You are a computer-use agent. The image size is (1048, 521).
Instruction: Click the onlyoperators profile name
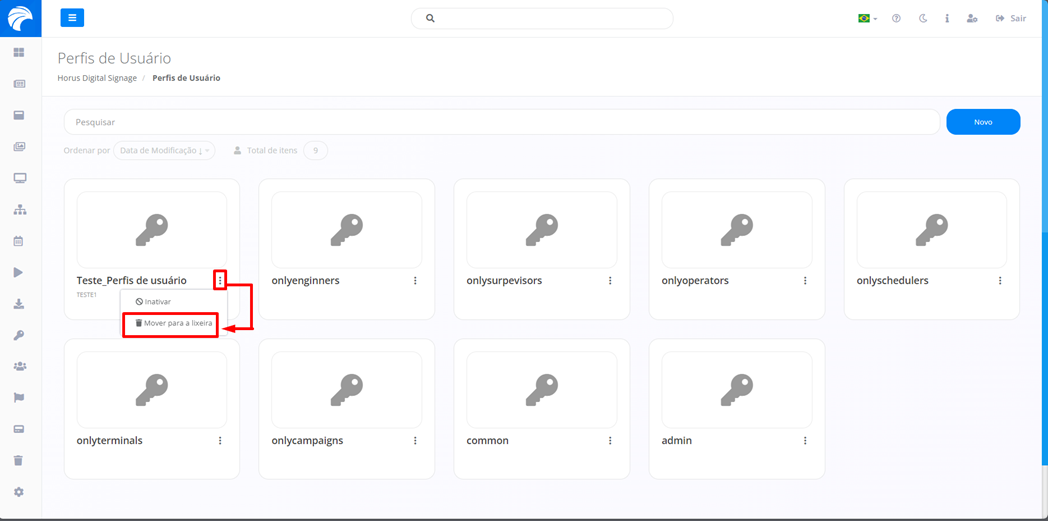pos(695,281)
